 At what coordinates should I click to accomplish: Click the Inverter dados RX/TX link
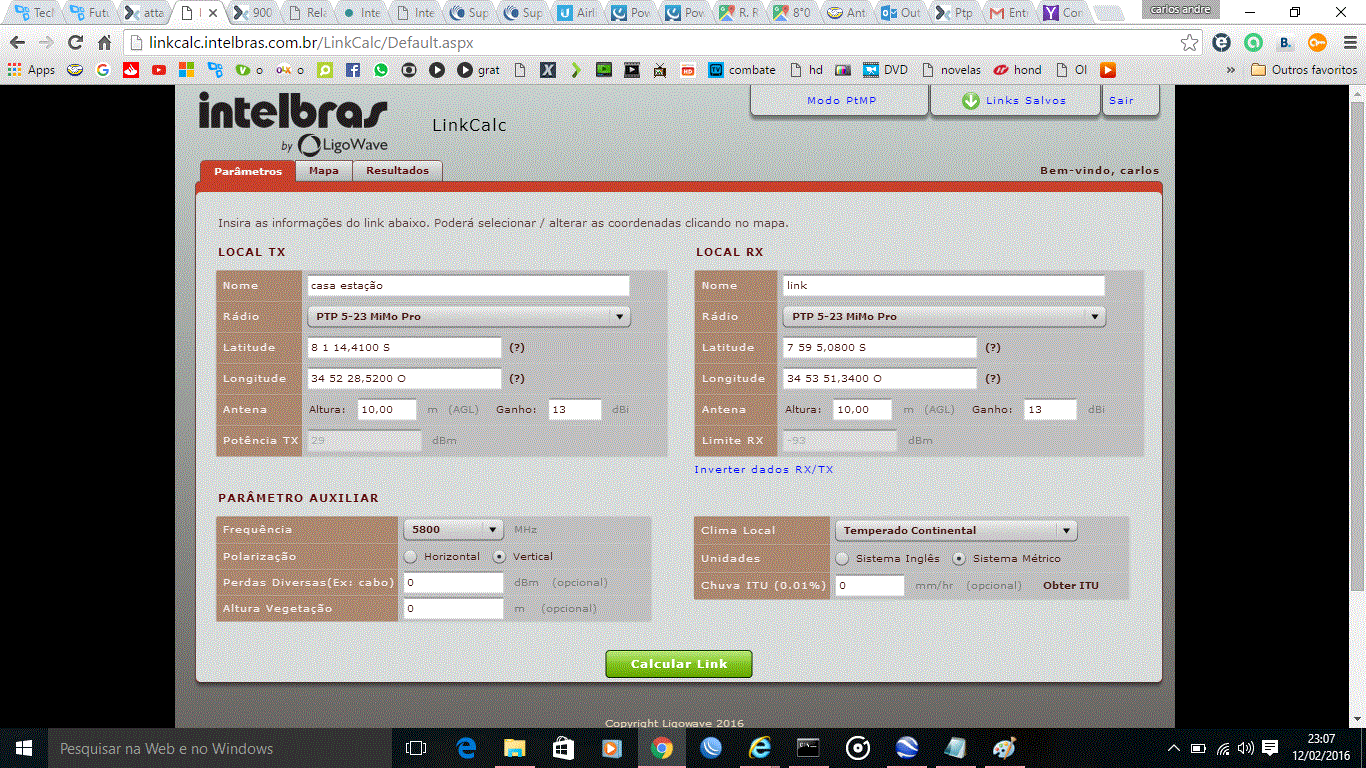pos(764,470)
